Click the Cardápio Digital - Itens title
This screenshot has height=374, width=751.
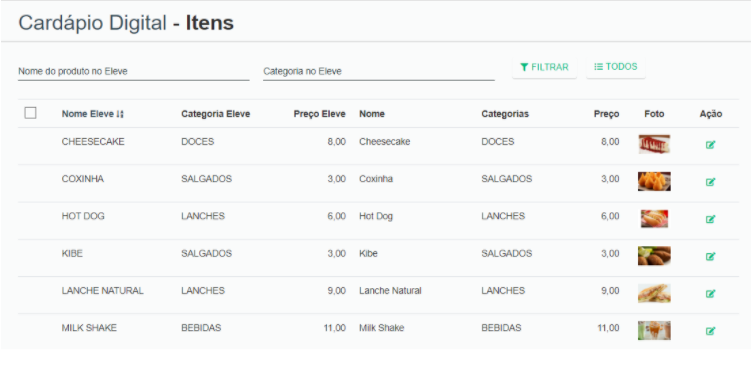pos(126,23)
